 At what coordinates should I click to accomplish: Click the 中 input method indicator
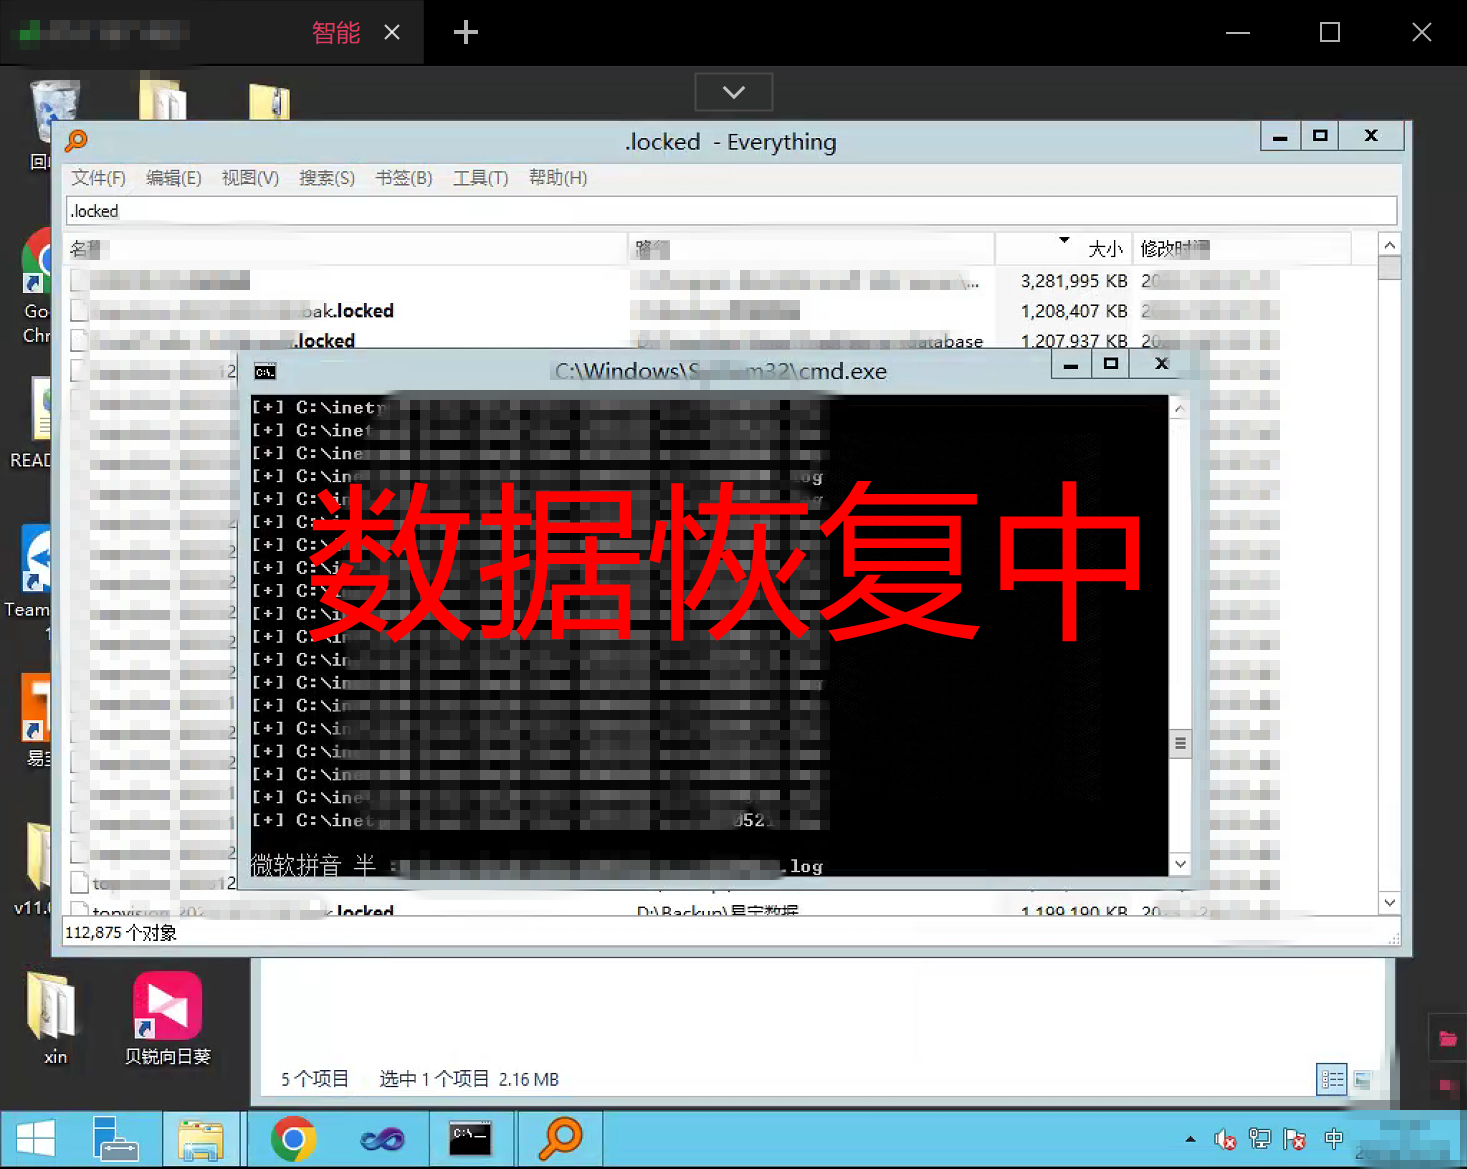(x=1333, y=1139)
